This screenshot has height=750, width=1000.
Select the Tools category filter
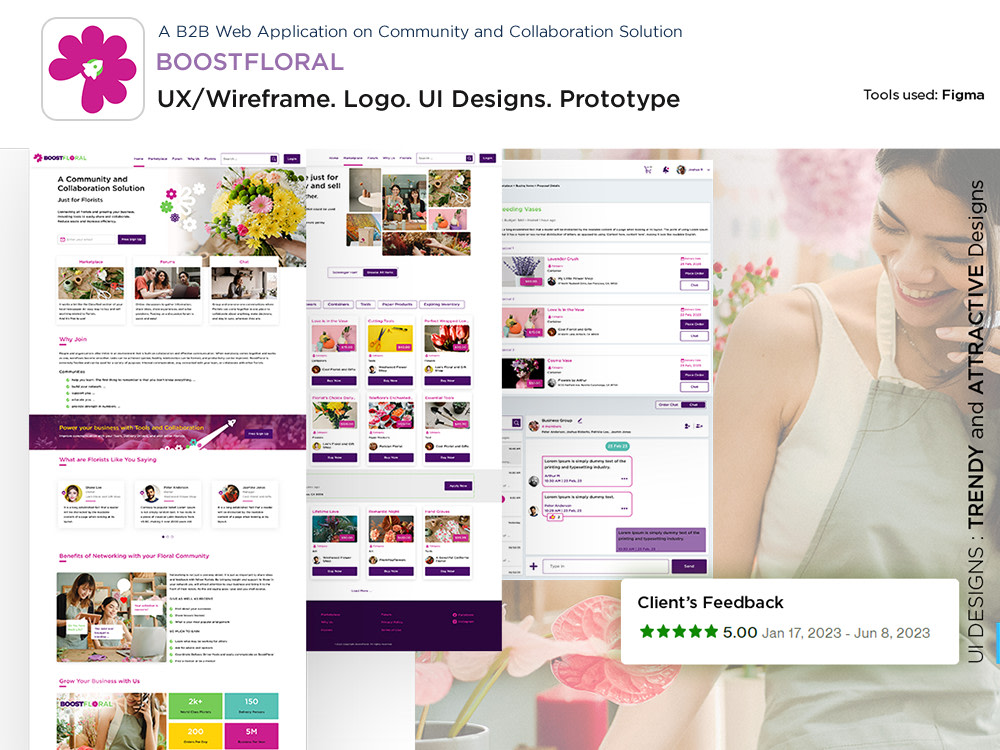pyautogui.click(x=365, y=304)
